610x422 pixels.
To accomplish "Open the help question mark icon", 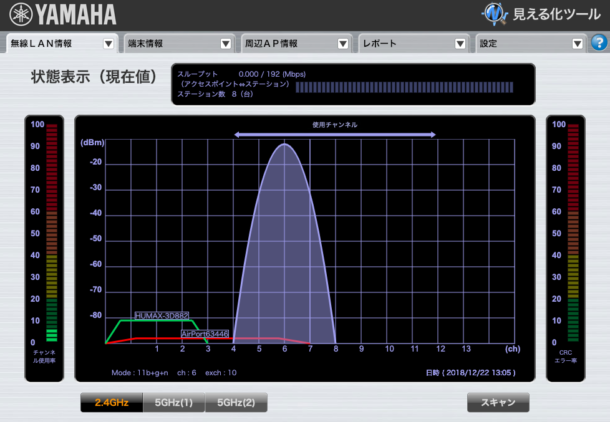I will pyautogui.click(x=599, y=43).
